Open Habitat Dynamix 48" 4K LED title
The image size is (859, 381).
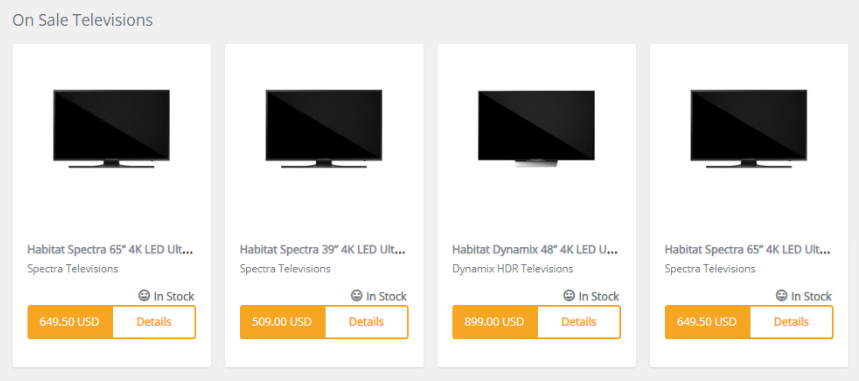[x=535, y=250]
